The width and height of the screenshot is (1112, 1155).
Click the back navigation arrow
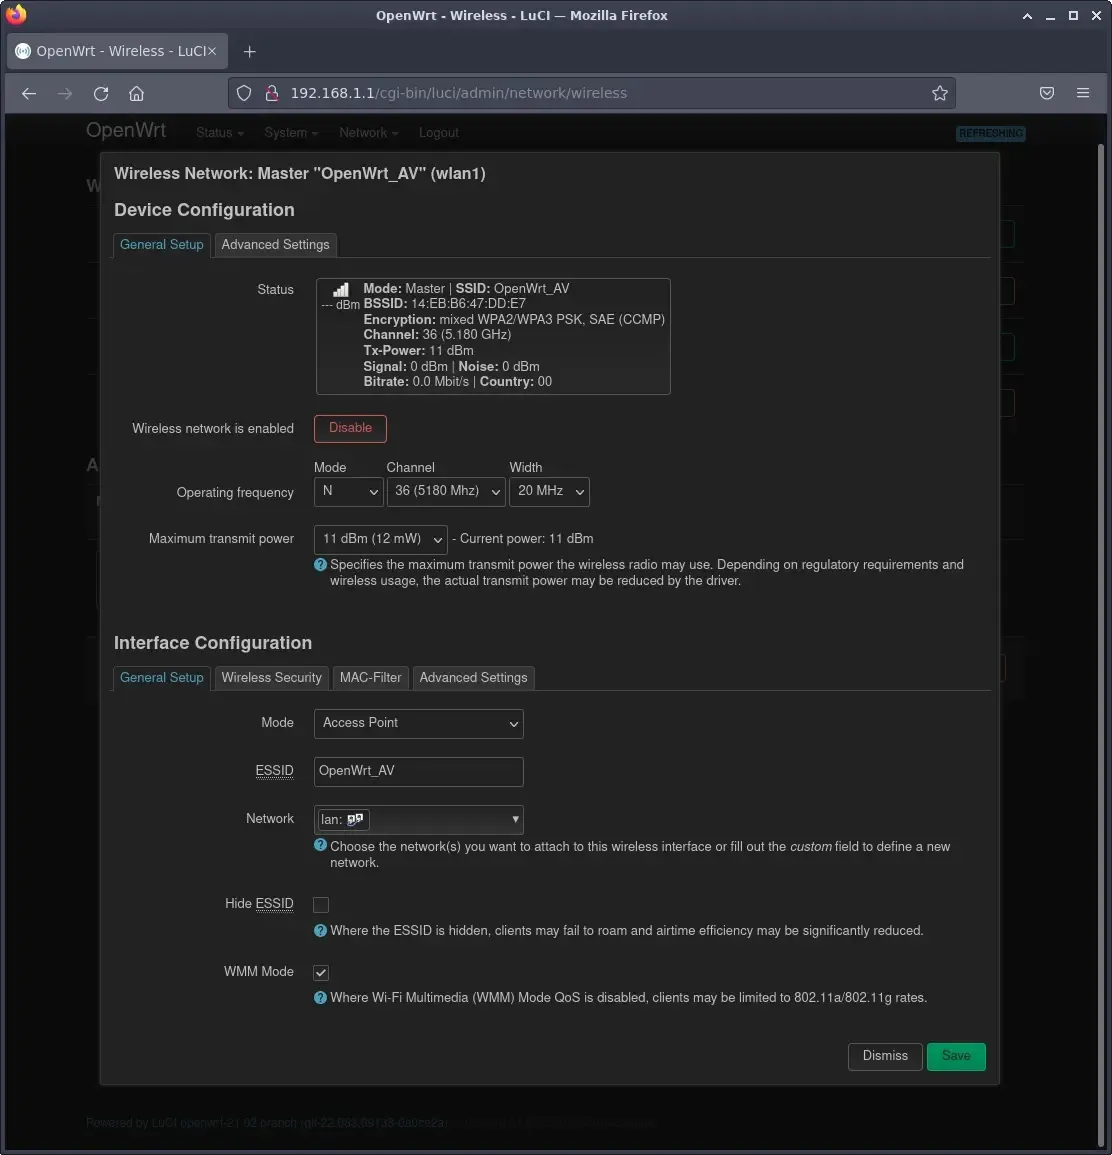point(29,93)
